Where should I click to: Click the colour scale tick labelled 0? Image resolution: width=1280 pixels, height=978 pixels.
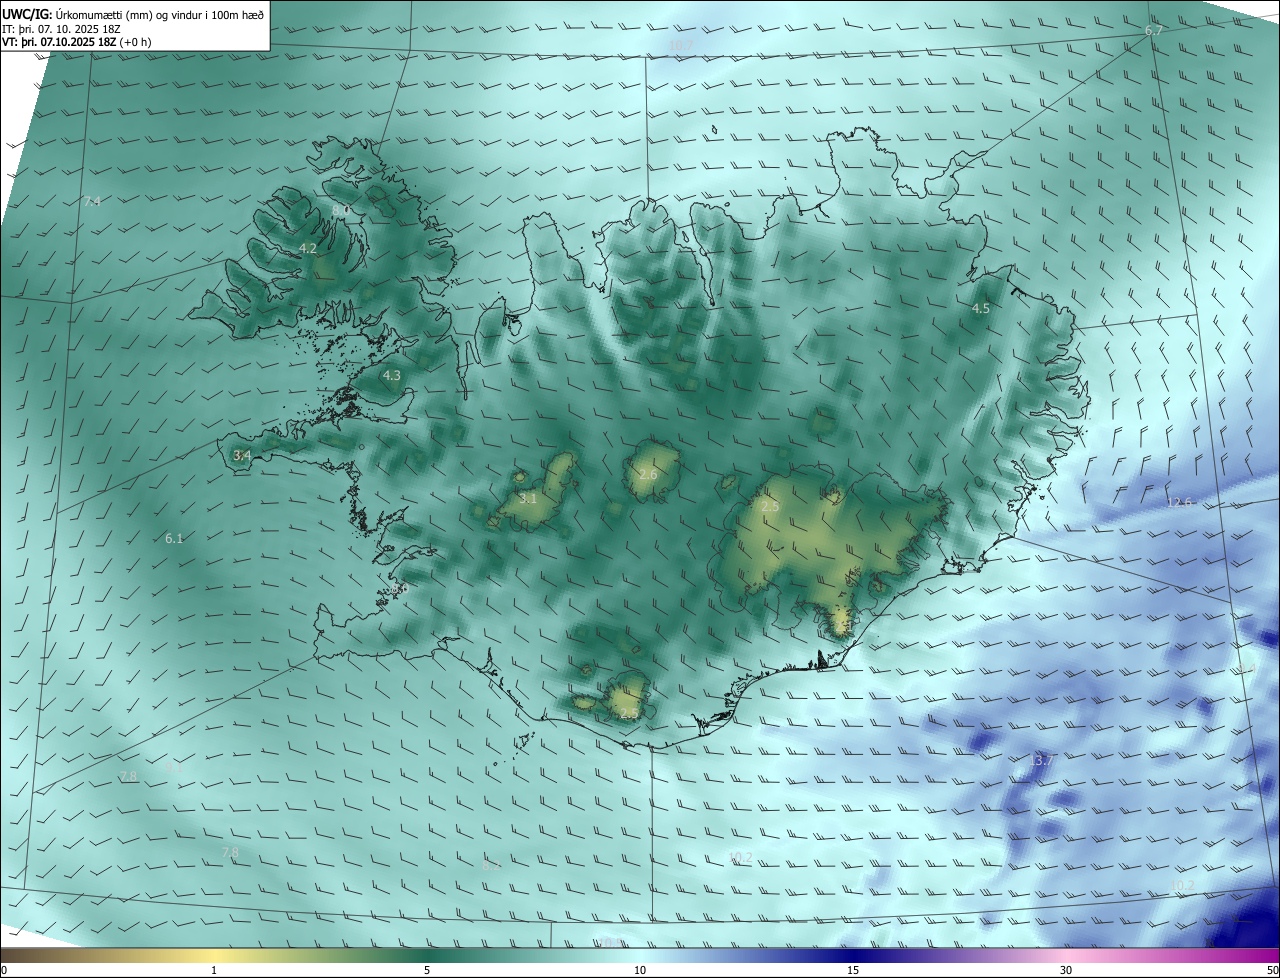[3, 970]
